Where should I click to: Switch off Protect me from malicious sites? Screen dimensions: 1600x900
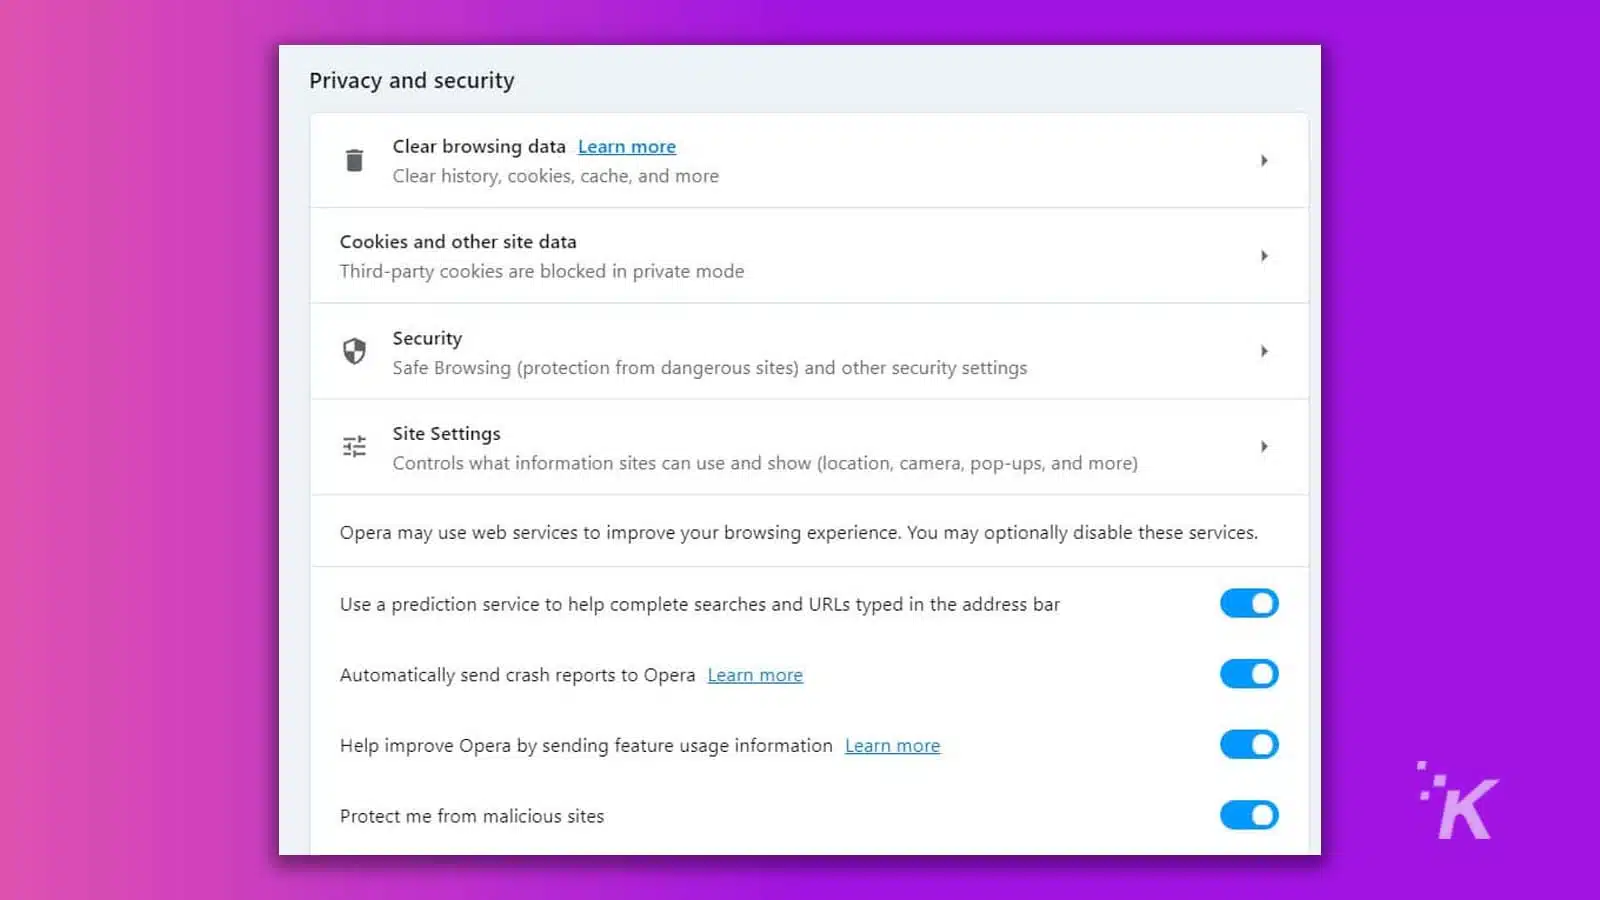pyautogui.click(x=1249, y=815)
